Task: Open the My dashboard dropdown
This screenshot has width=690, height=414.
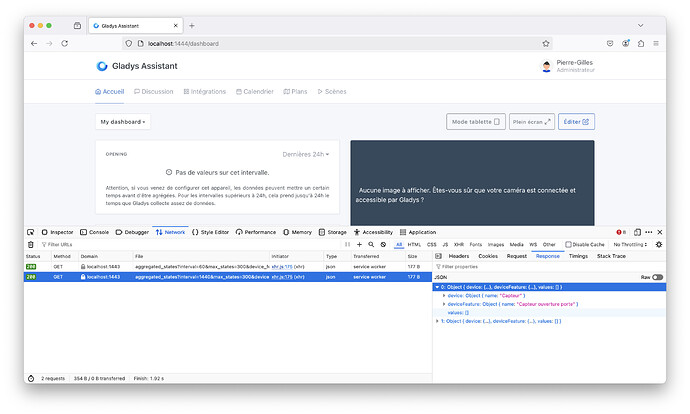Action: pos(123,122)
